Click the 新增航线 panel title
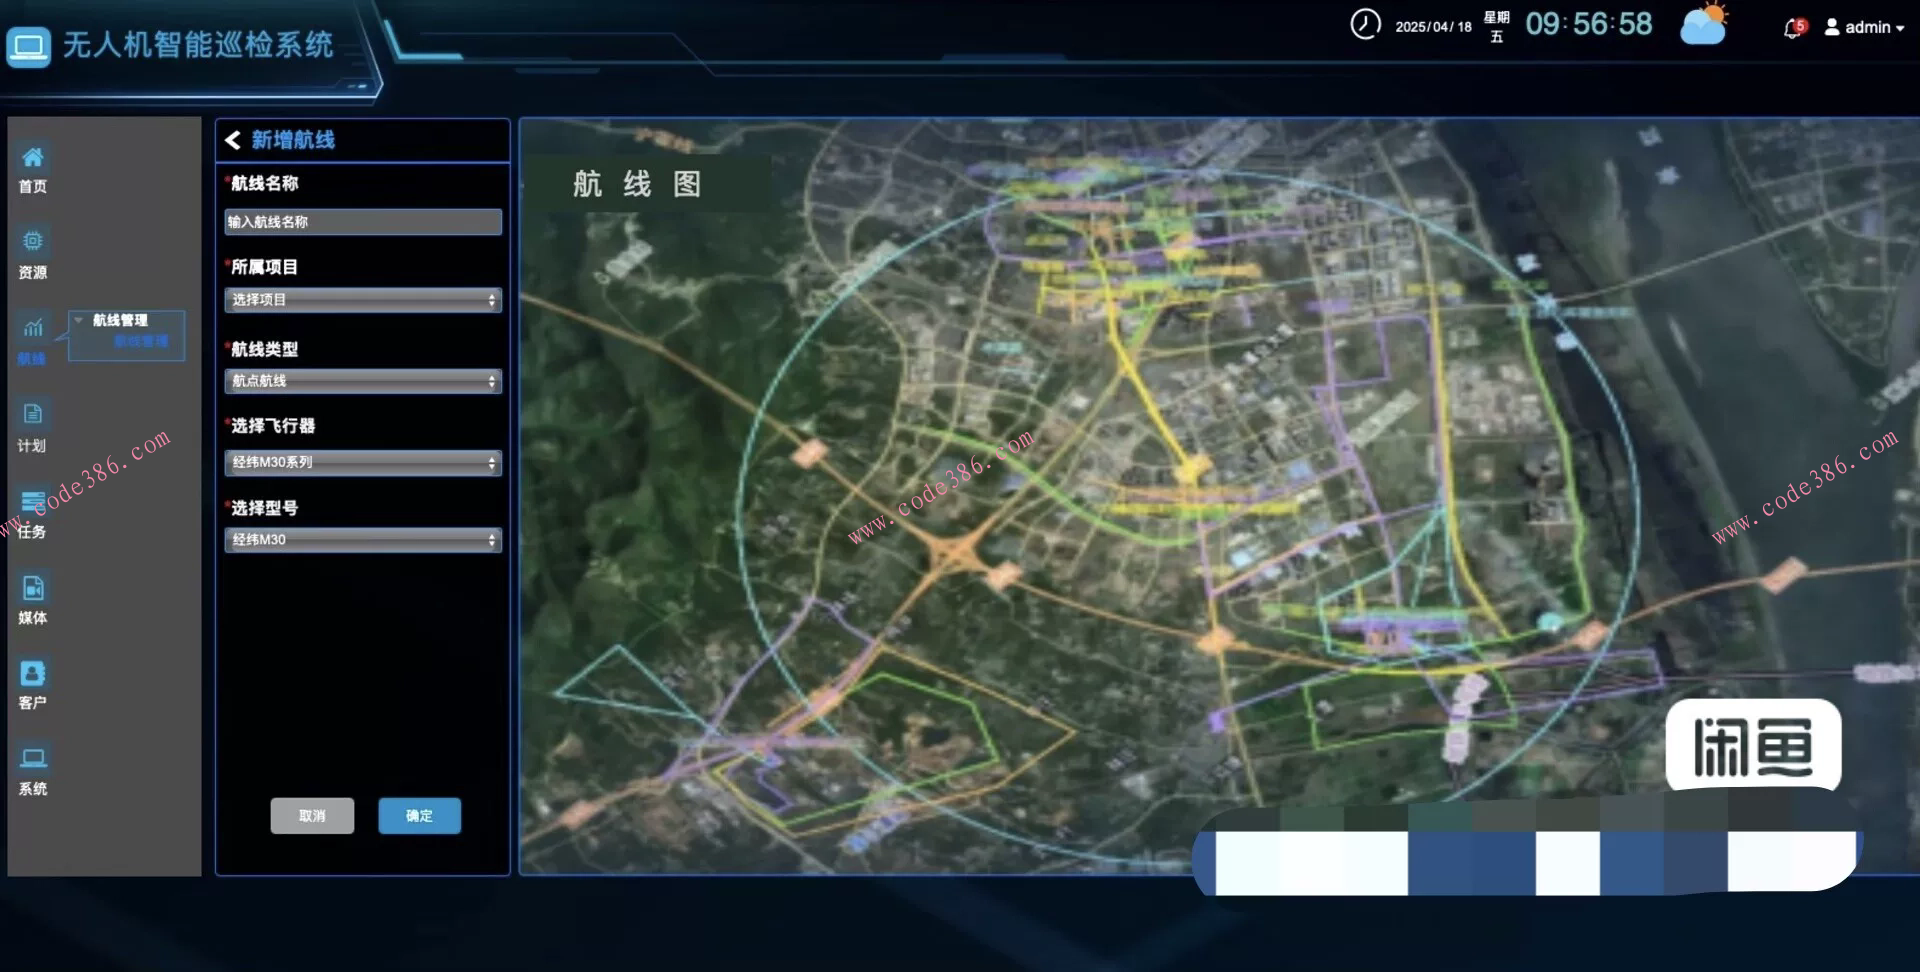This screenshot has height=972, width=1920. click(293, 140)
